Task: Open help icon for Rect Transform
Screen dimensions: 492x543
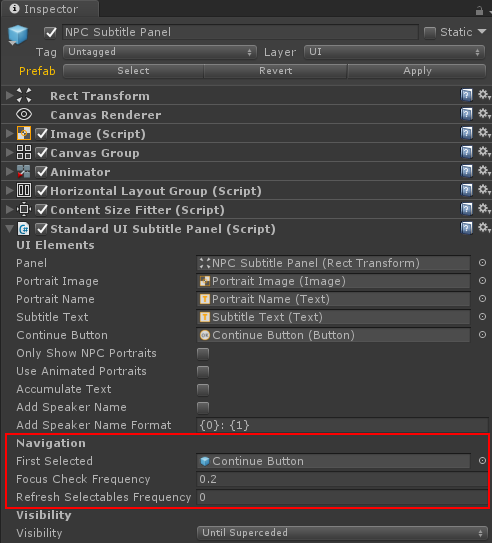Action: [x=466, y=95]
